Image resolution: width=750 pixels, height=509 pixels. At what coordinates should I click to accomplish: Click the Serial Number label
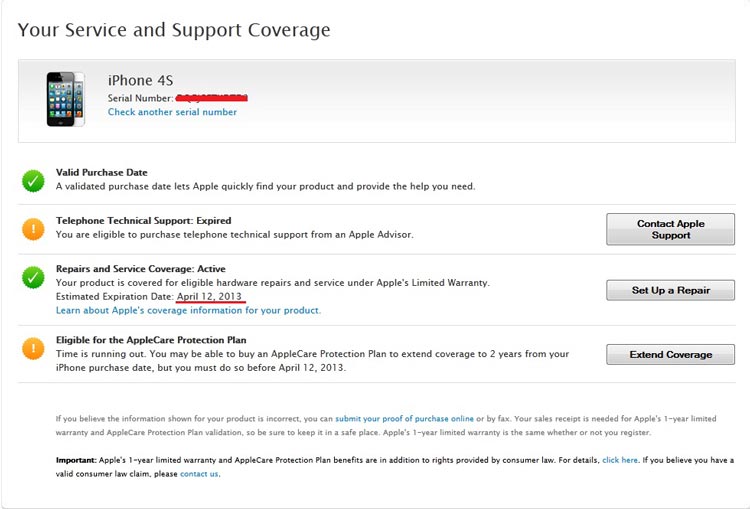(140, 98)
